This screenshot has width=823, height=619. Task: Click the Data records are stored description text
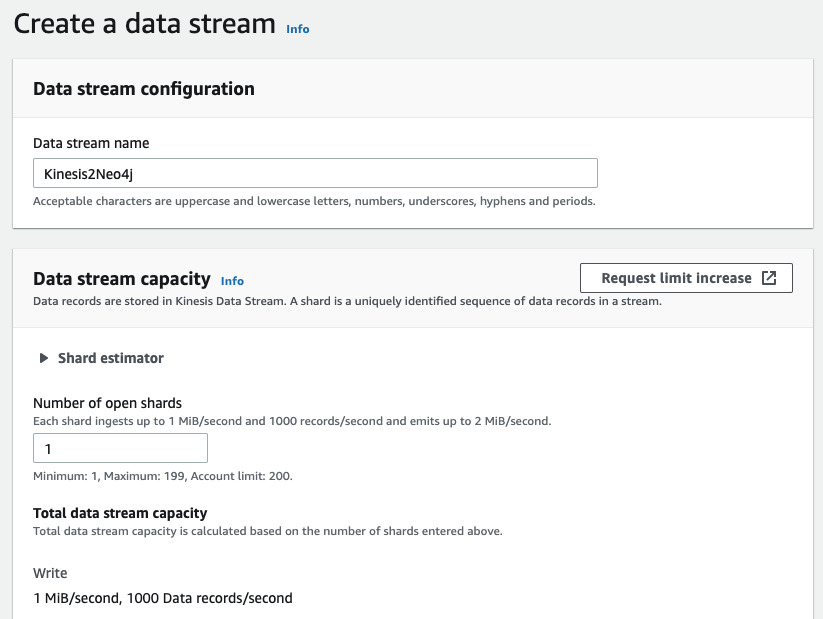click(347, 301)
